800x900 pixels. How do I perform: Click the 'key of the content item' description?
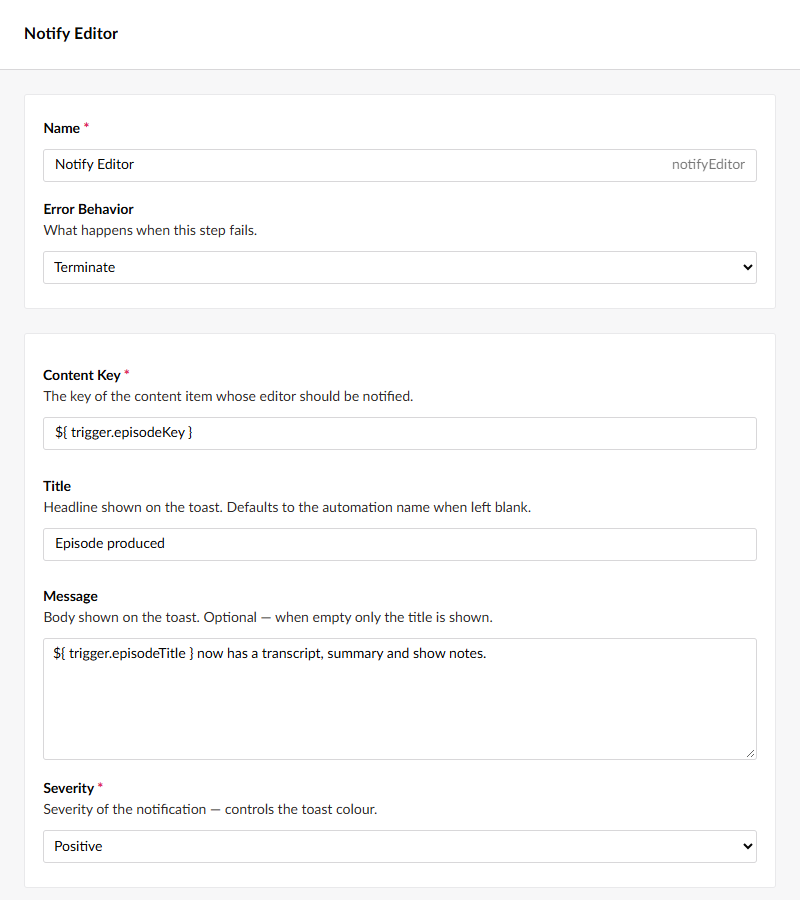228,397
